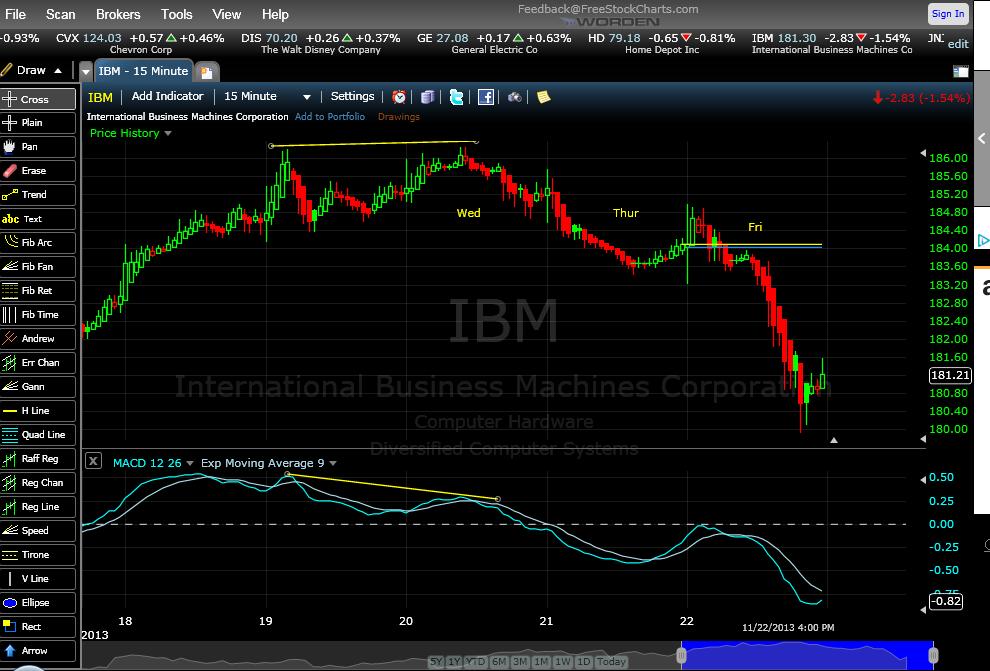Share chart via Facebook icon
Screen dimensions: 990x671
coord(486,97)
